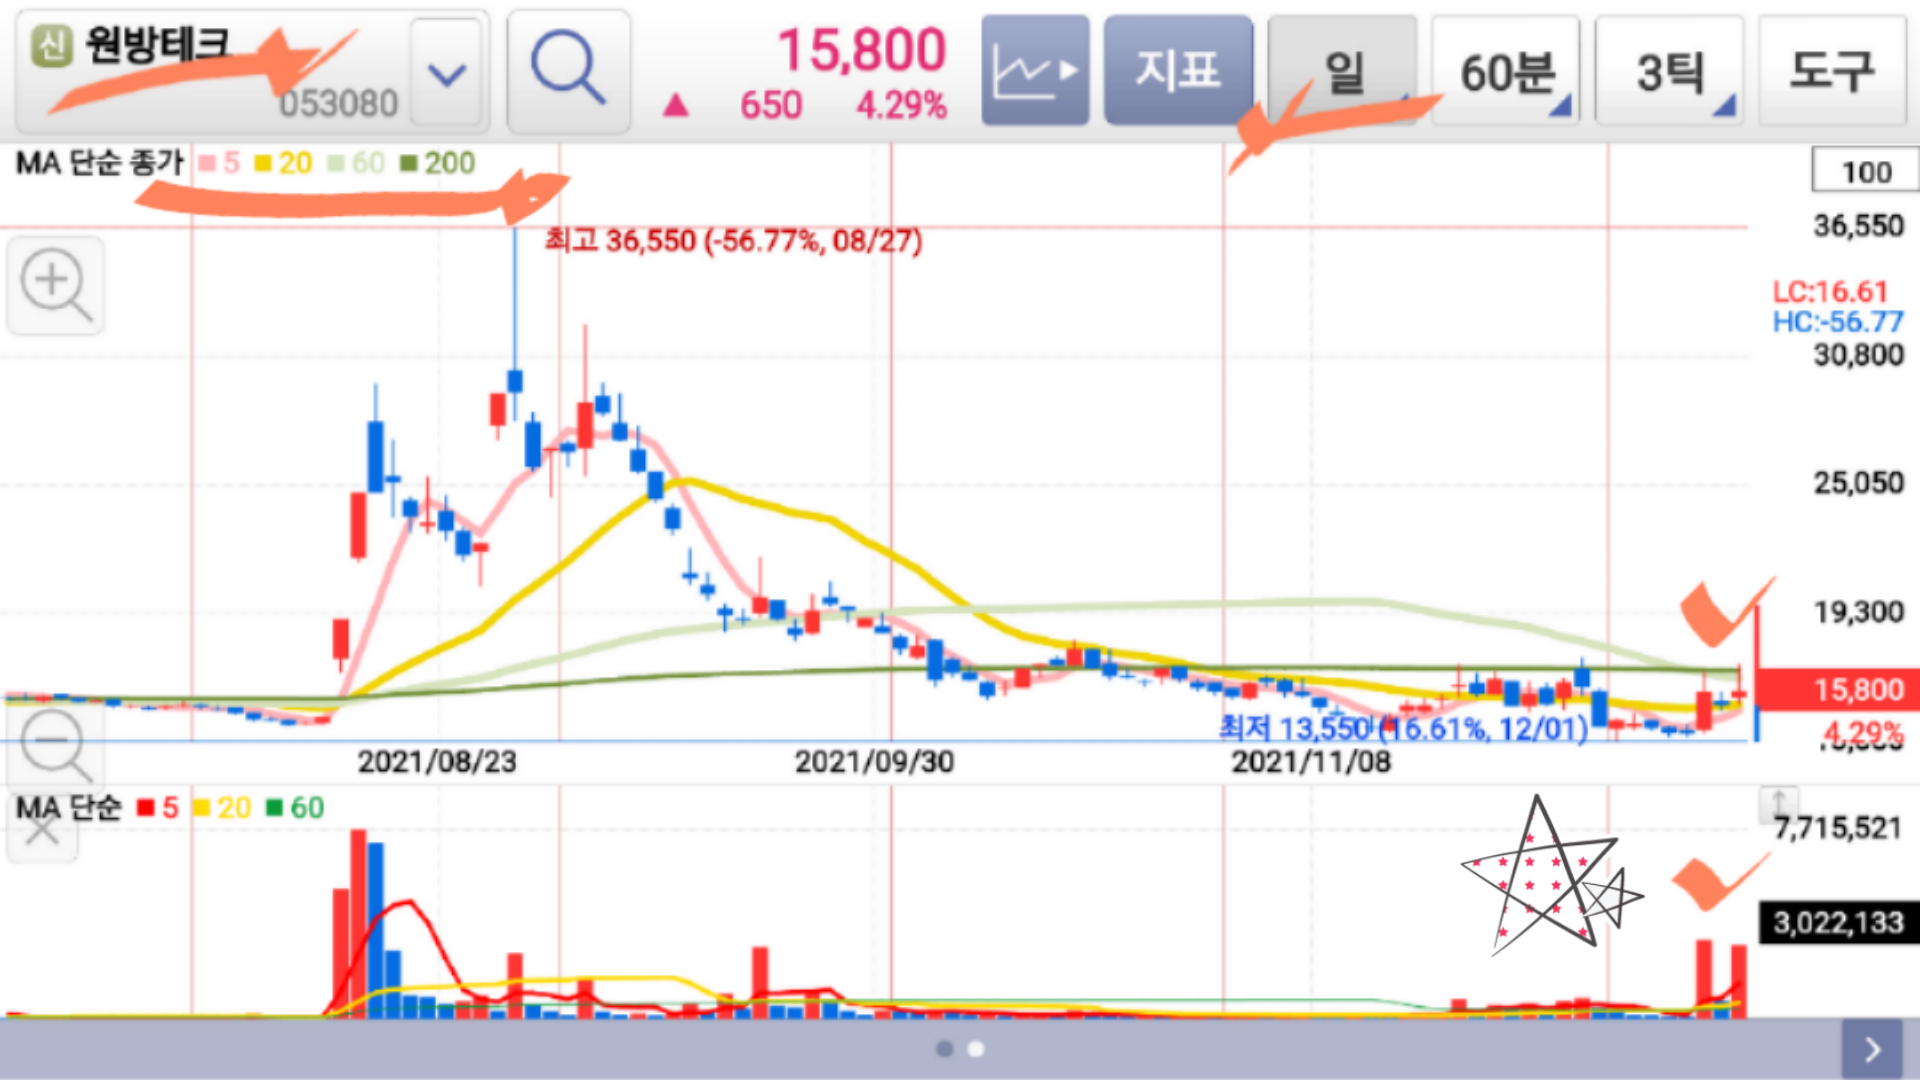Zoom in the chart with plus magnifier

[x=56, y=285]
